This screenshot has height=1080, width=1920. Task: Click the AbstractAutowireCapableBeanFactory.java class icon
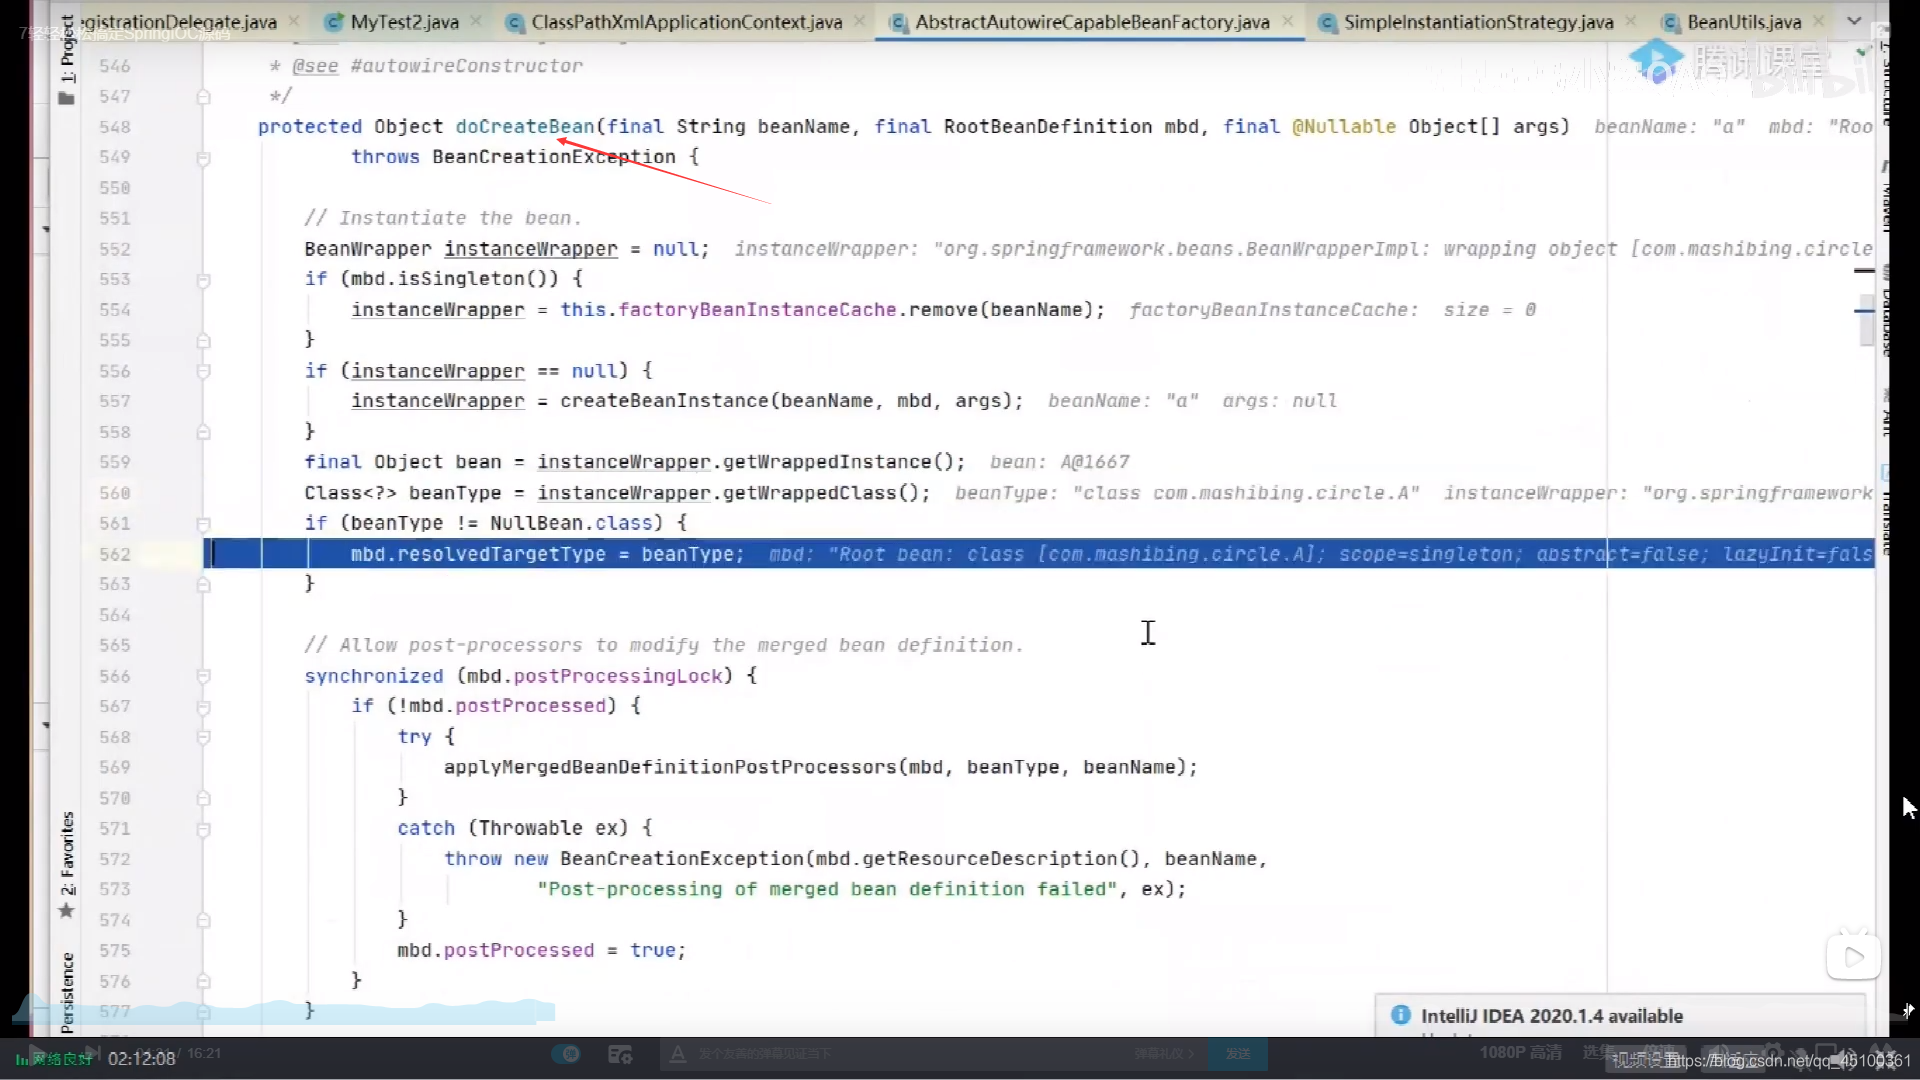[898, 22]
